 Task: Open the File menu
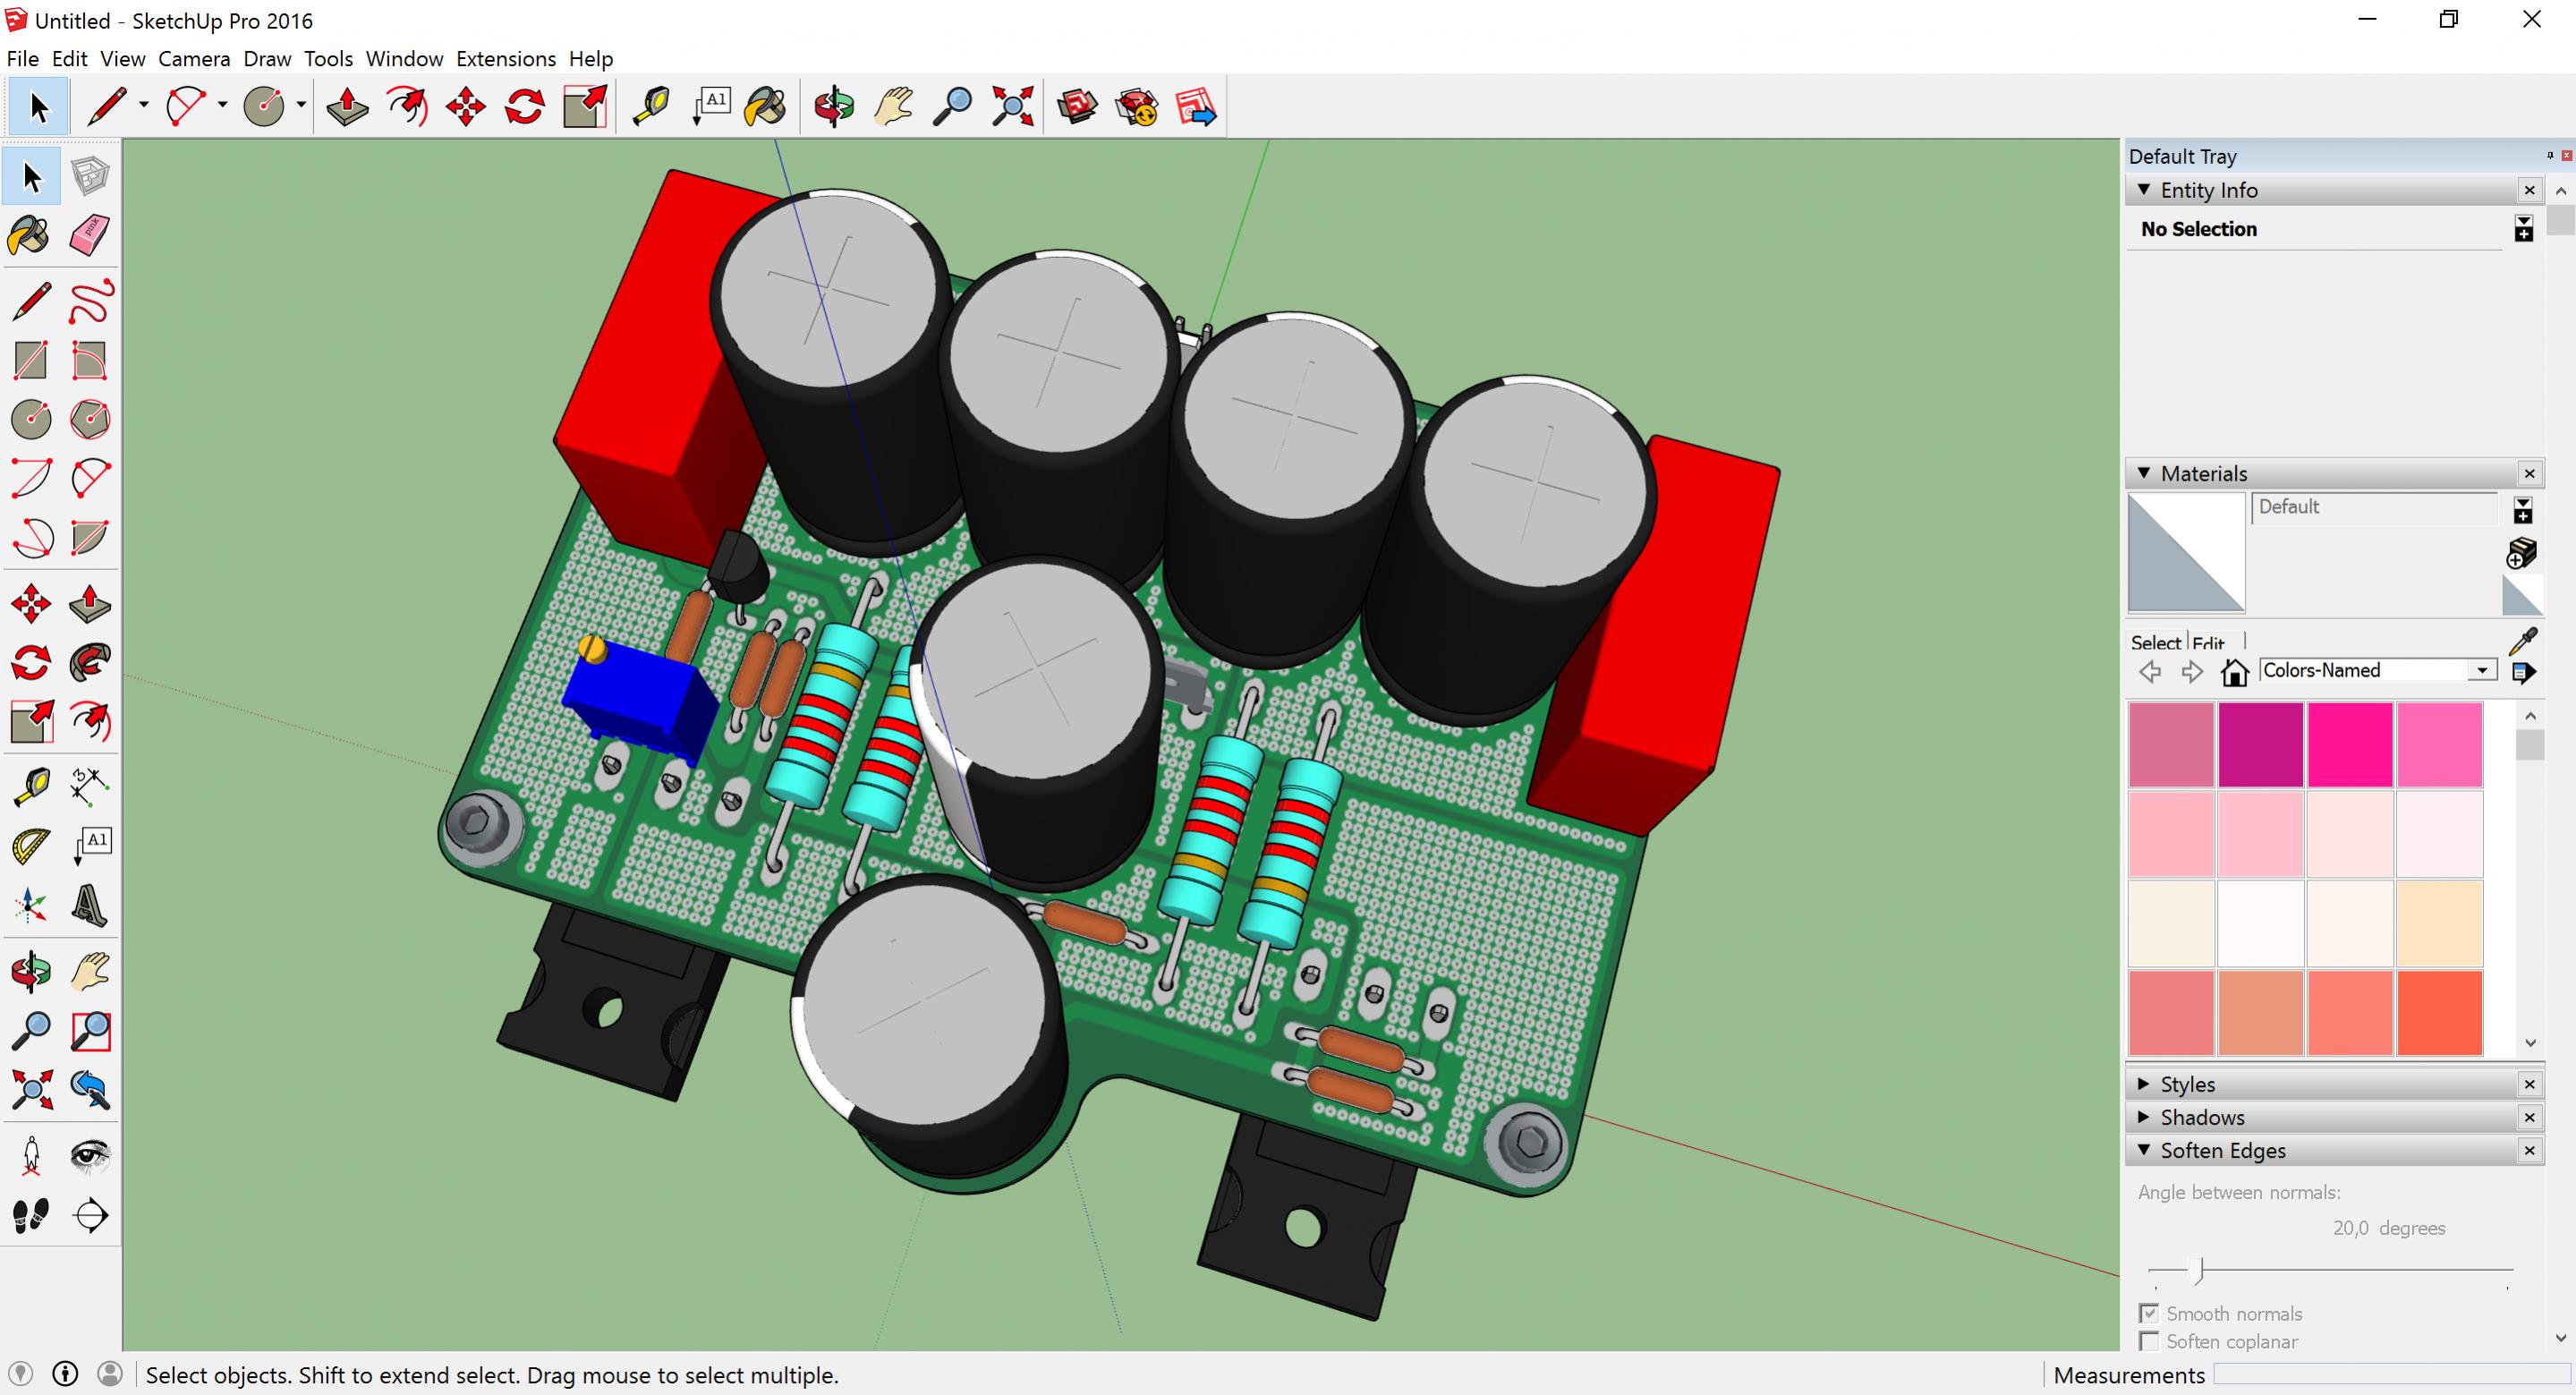(x=22, y=59)
